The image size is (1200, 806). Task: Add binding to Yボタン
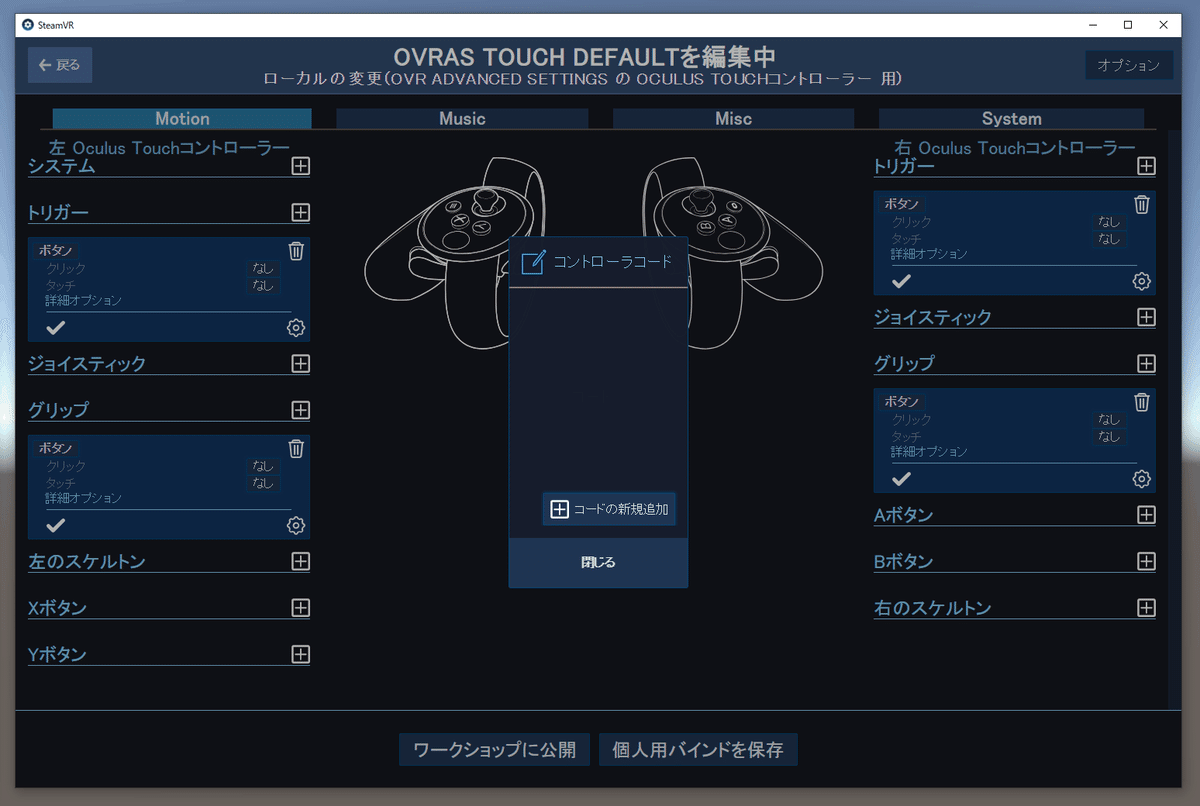[300, 654]
